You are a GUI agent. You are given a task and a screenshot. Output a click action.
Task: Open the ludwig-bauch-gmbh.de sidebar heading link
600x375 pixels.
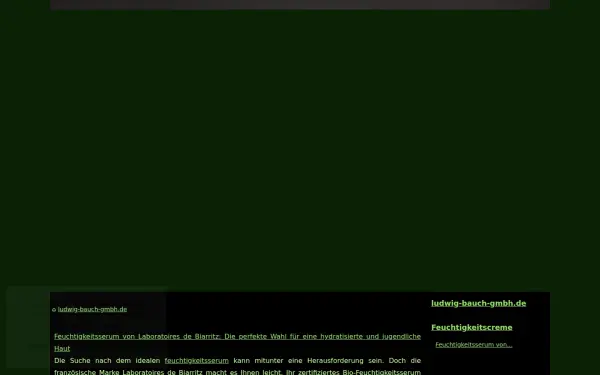(x=478, y=303)
